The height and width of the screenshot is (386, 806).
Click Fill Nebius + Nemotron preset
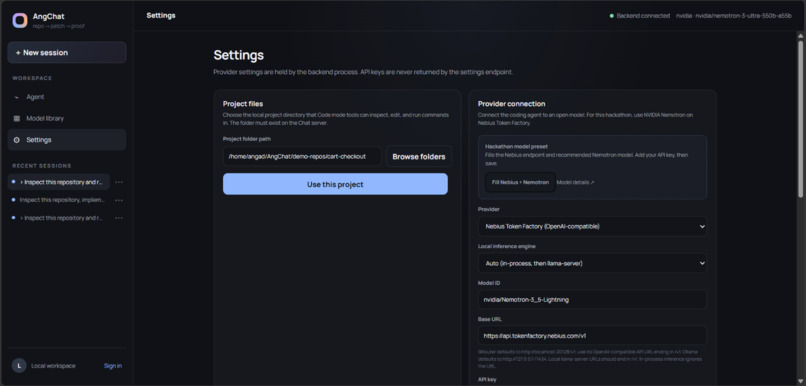coord(520,182)
